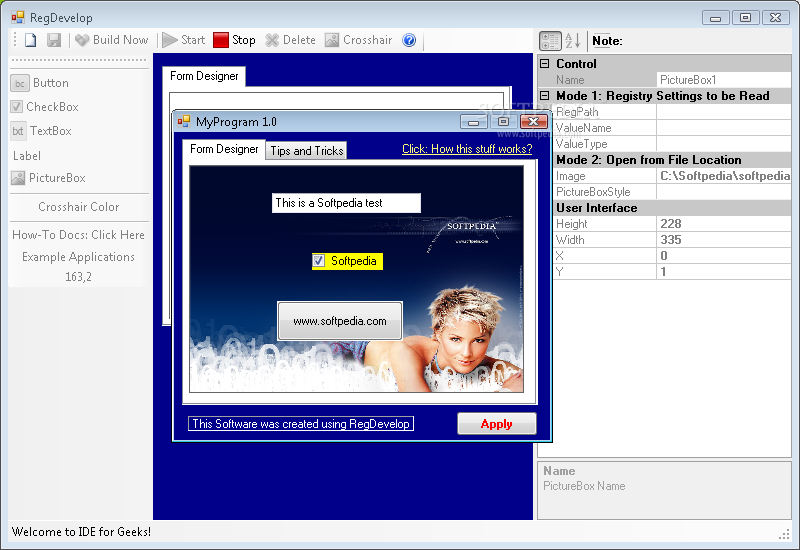Switch property grid to Categorized view
800x550 pixels.
click(550, 41)
